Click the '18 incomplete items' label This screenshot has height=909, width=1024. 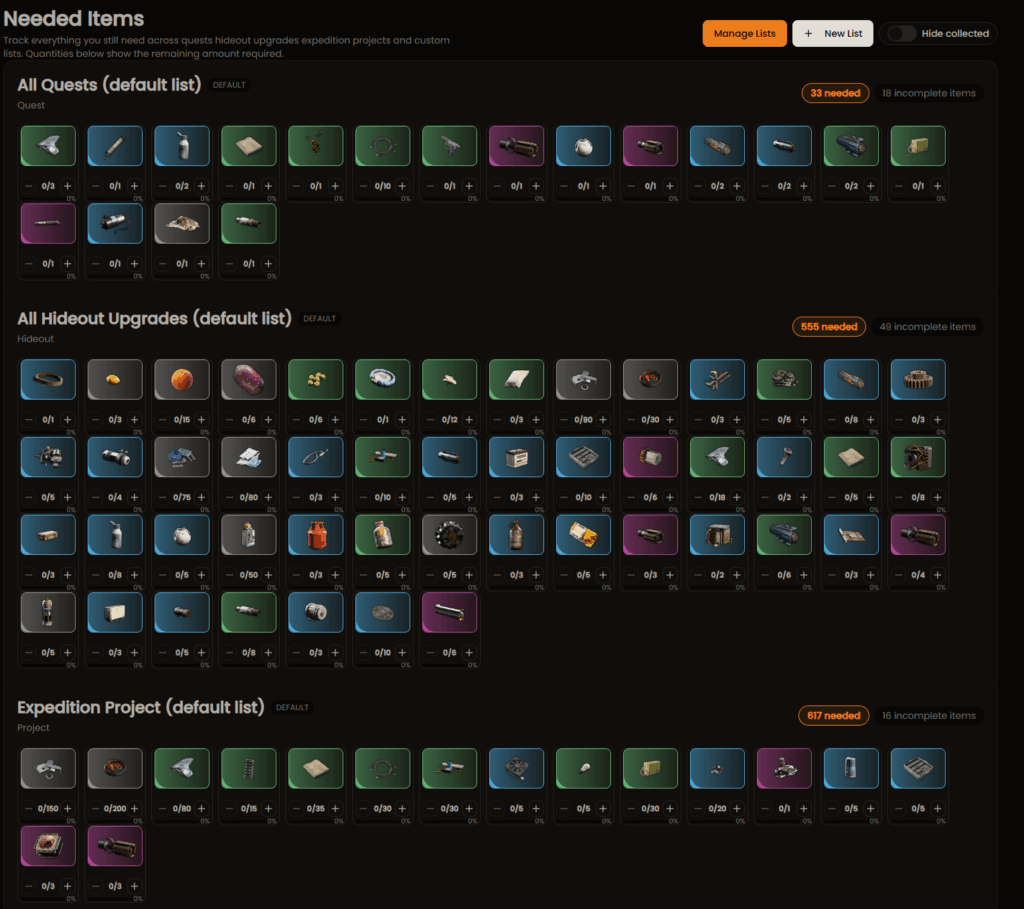pos(927,93)
